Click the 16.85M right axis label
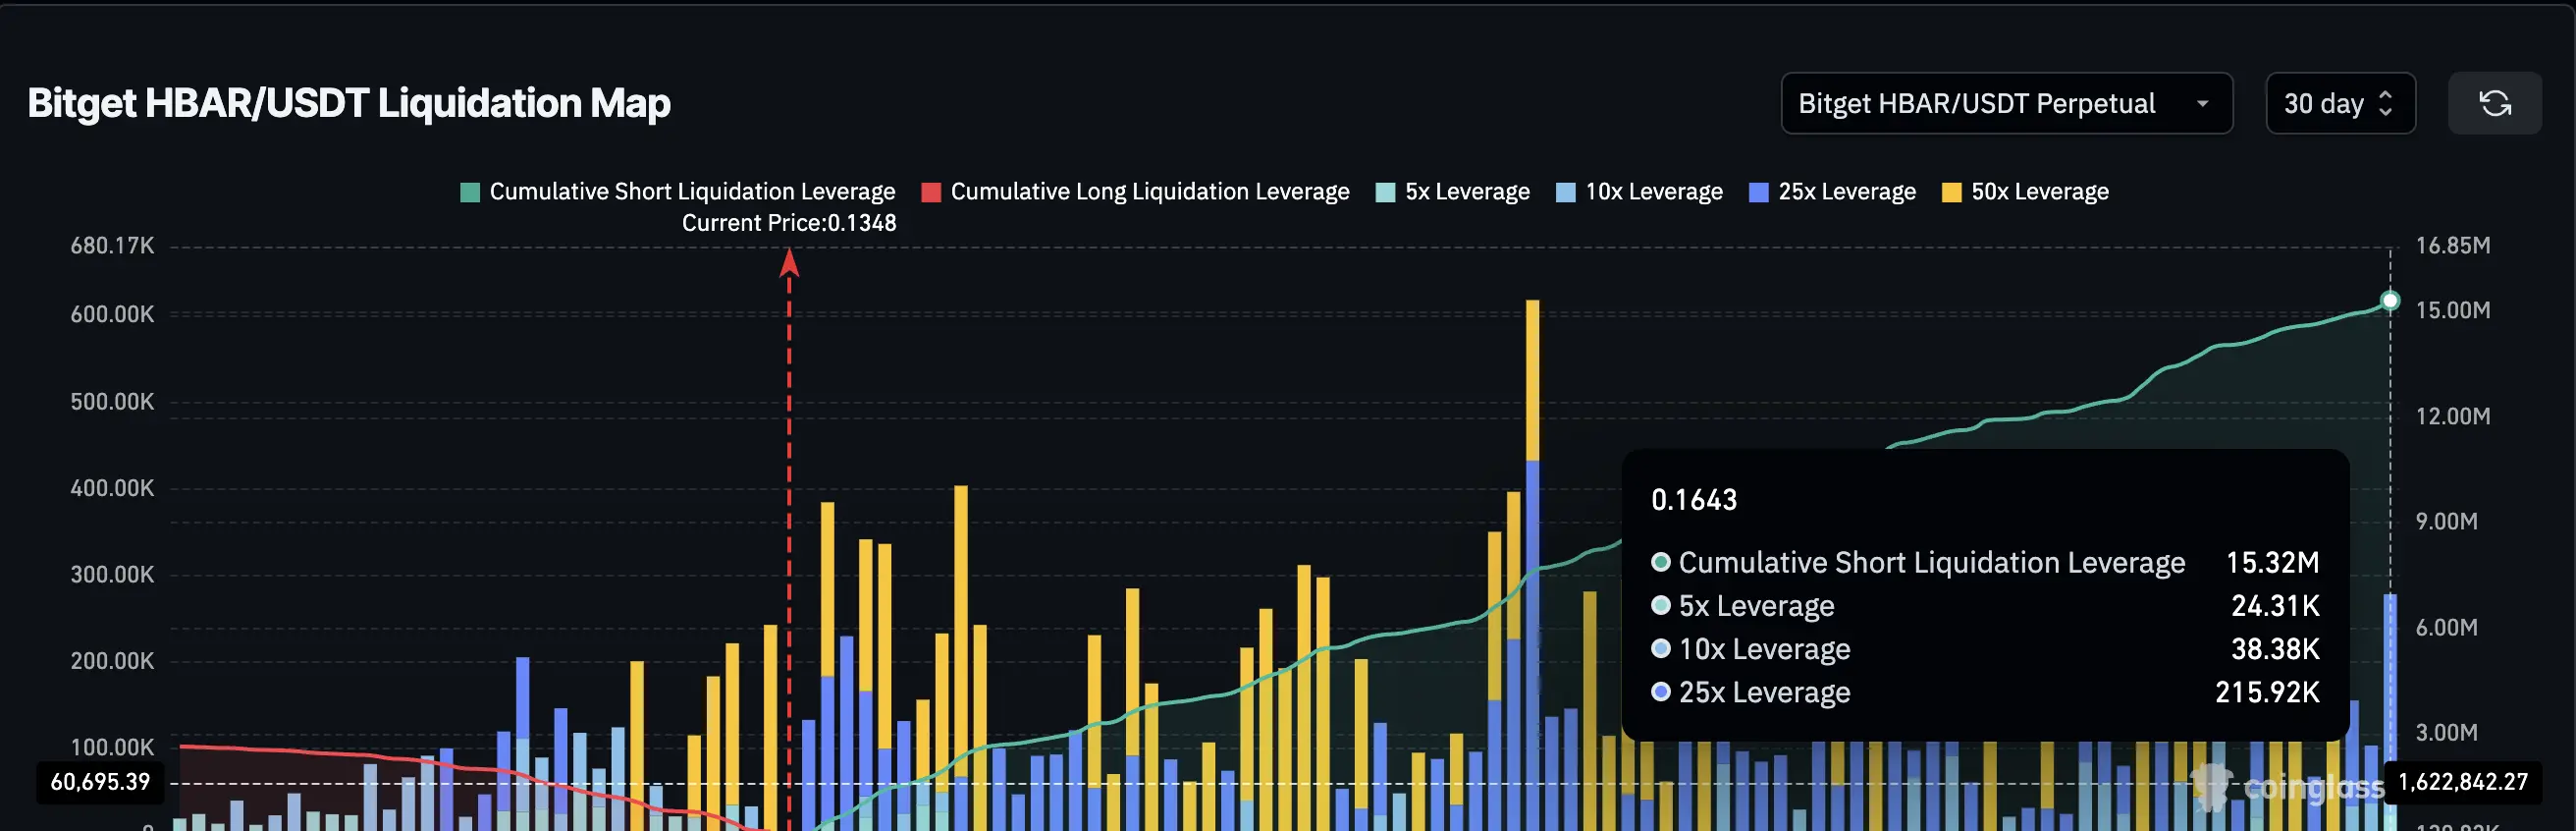2576x831 pixels. pyautogui.click(x=2453, y=246)
